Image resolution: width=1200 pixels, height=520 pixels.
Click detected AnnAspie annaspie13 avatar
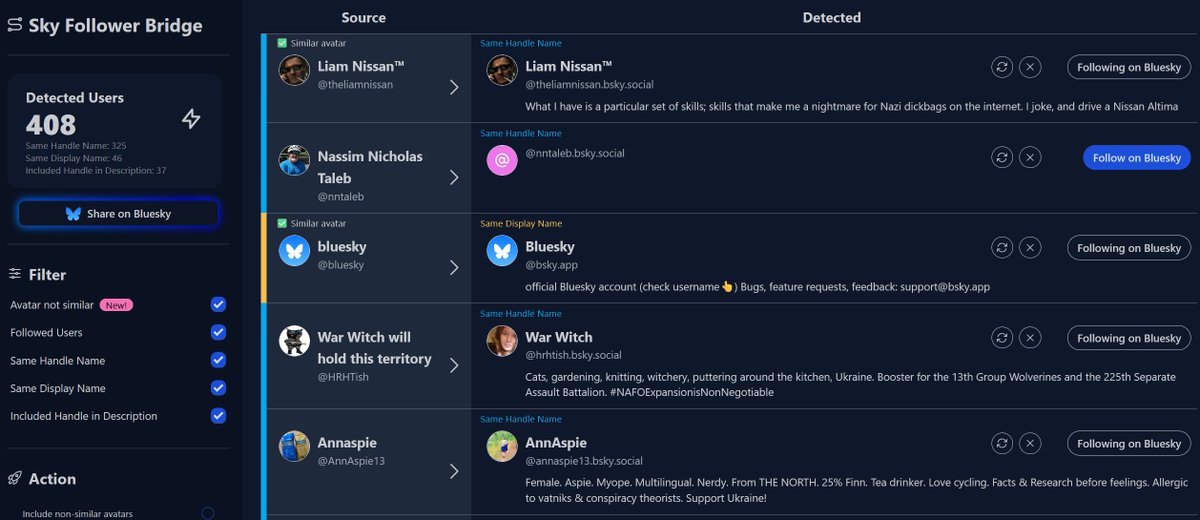click(502, 446)
